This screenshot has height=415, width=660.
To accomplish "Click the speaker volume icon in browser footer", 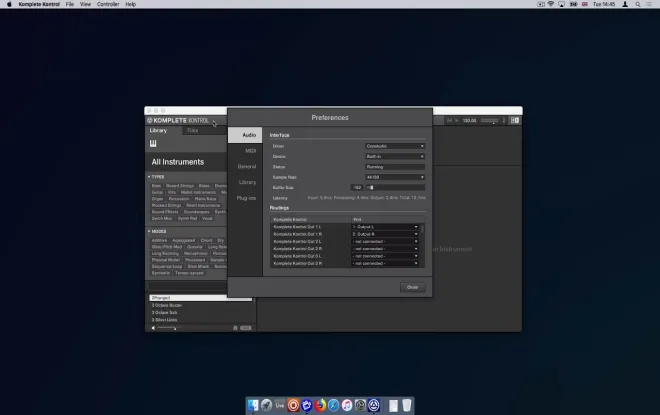I will (x=153, y=328).
